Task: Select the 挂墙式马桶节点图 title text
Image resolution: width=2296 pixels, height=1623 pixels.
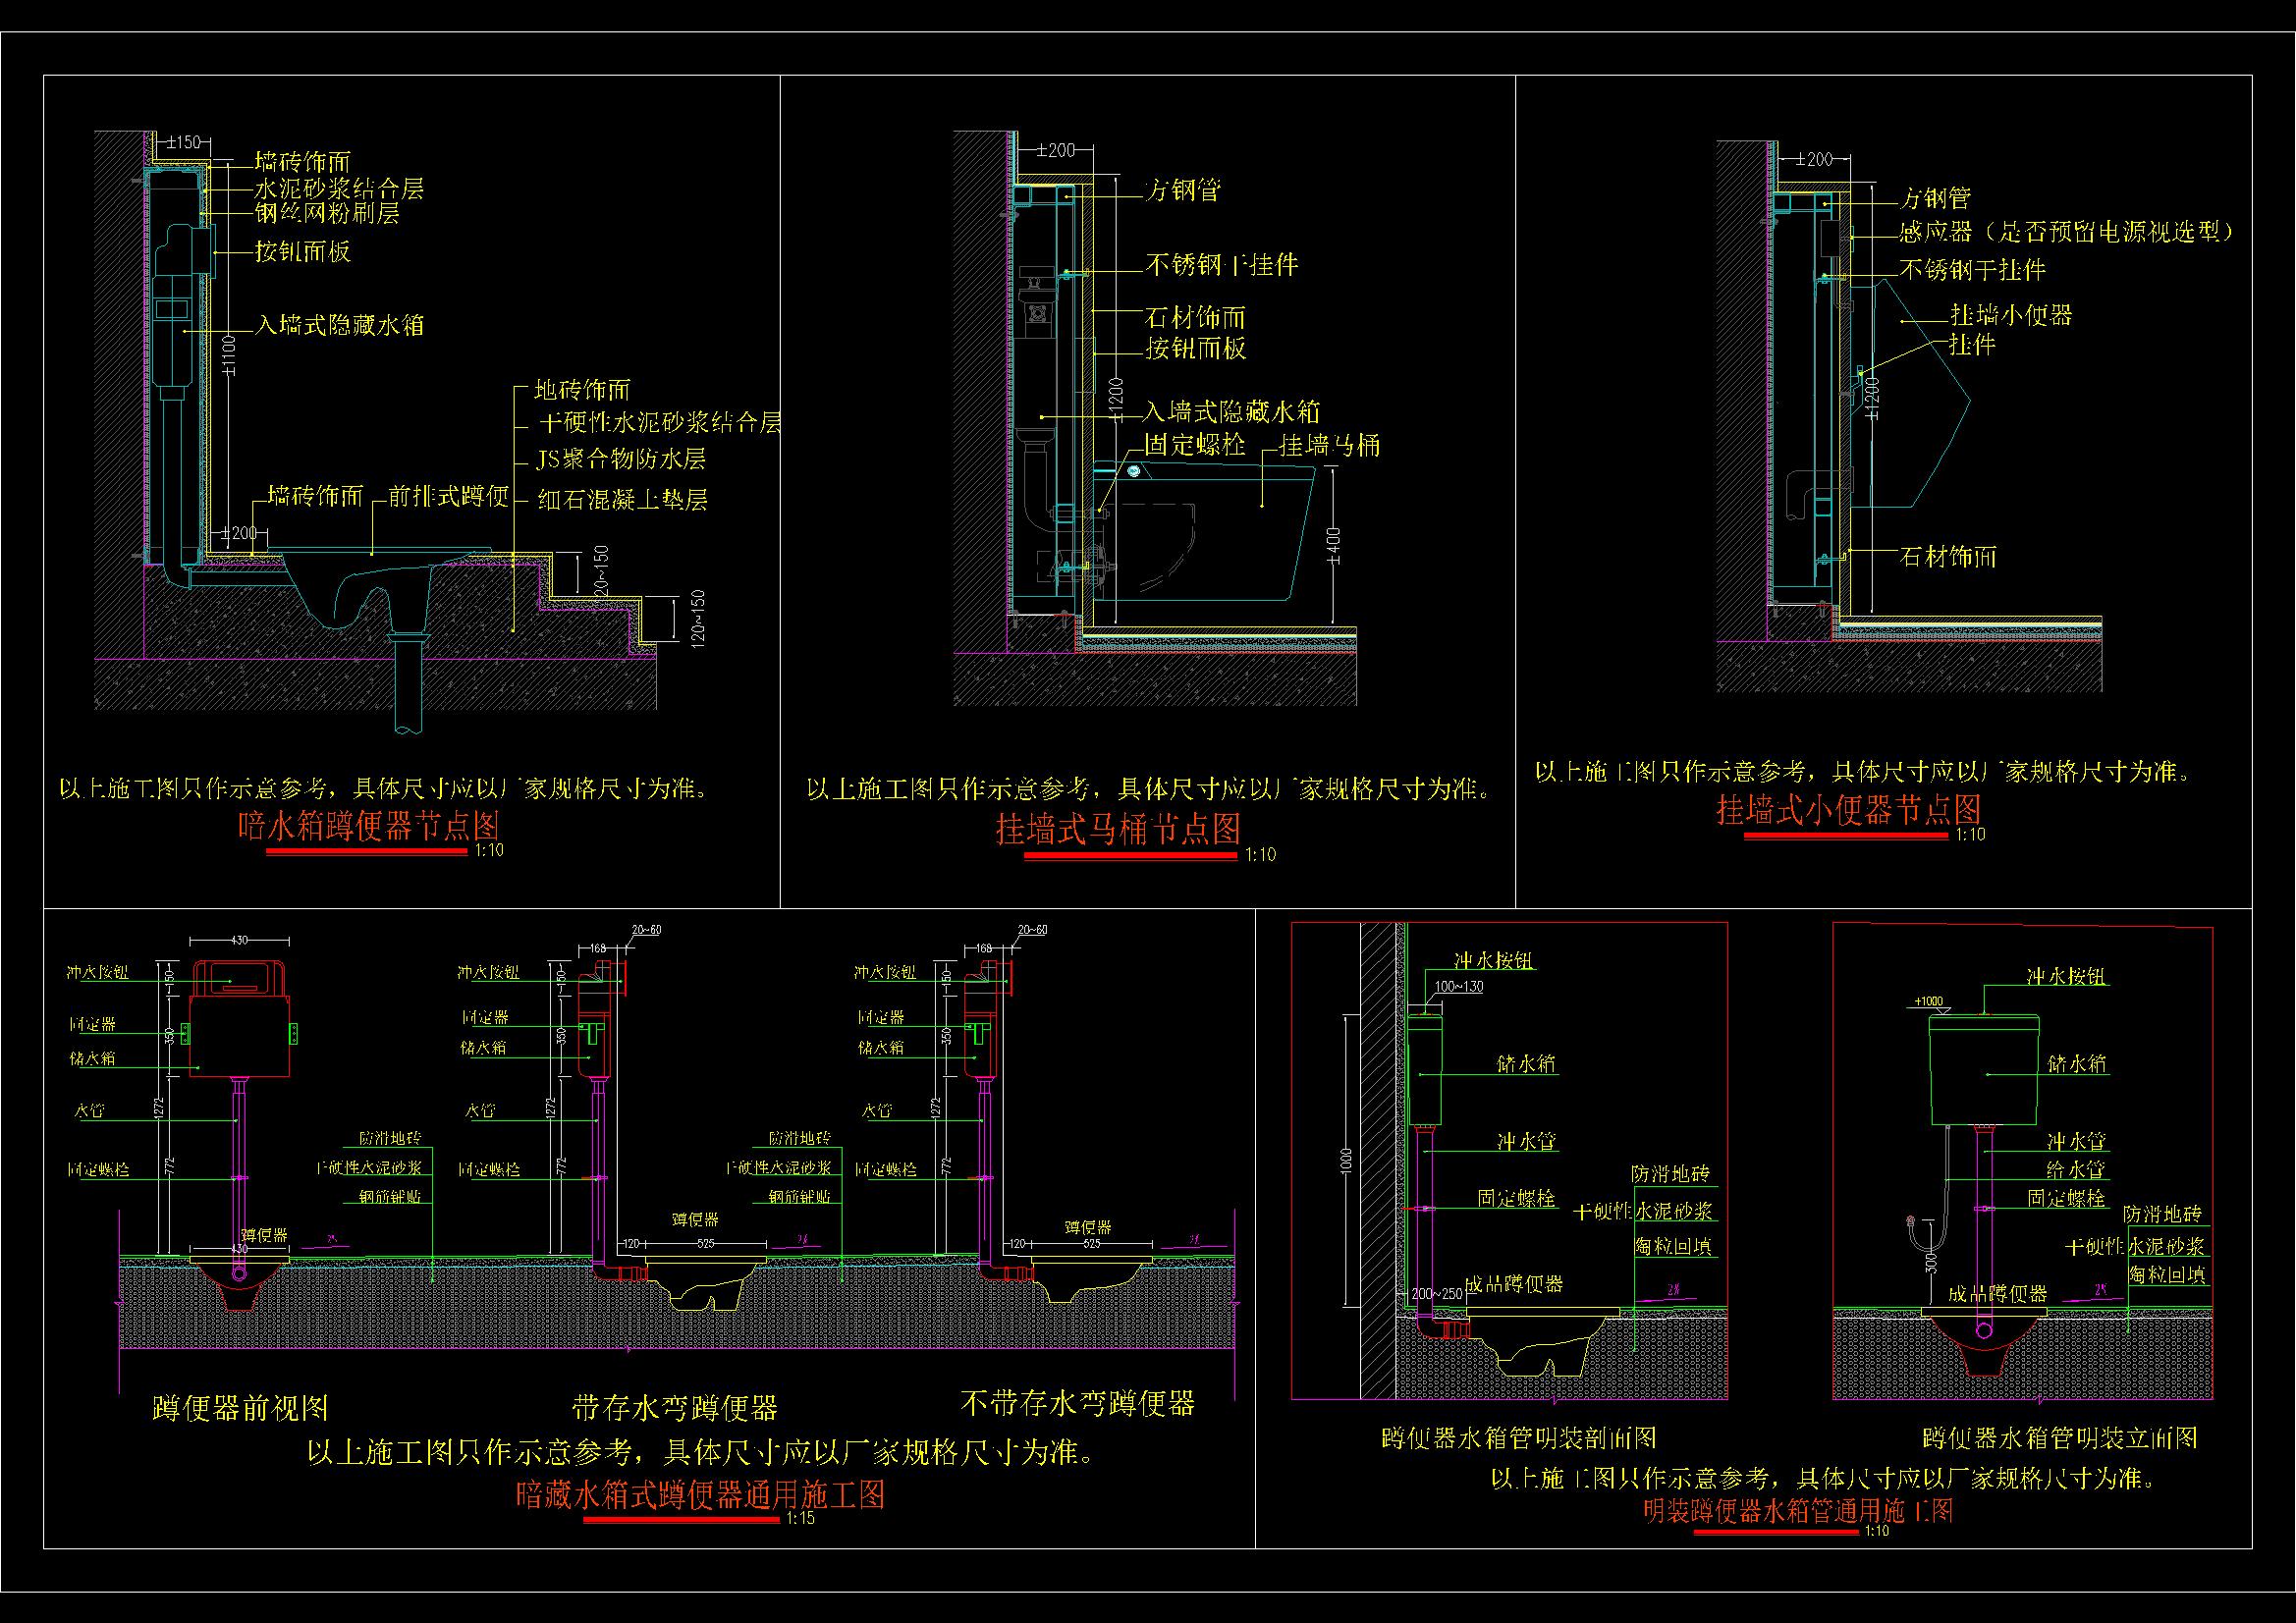Action: 1118,829
